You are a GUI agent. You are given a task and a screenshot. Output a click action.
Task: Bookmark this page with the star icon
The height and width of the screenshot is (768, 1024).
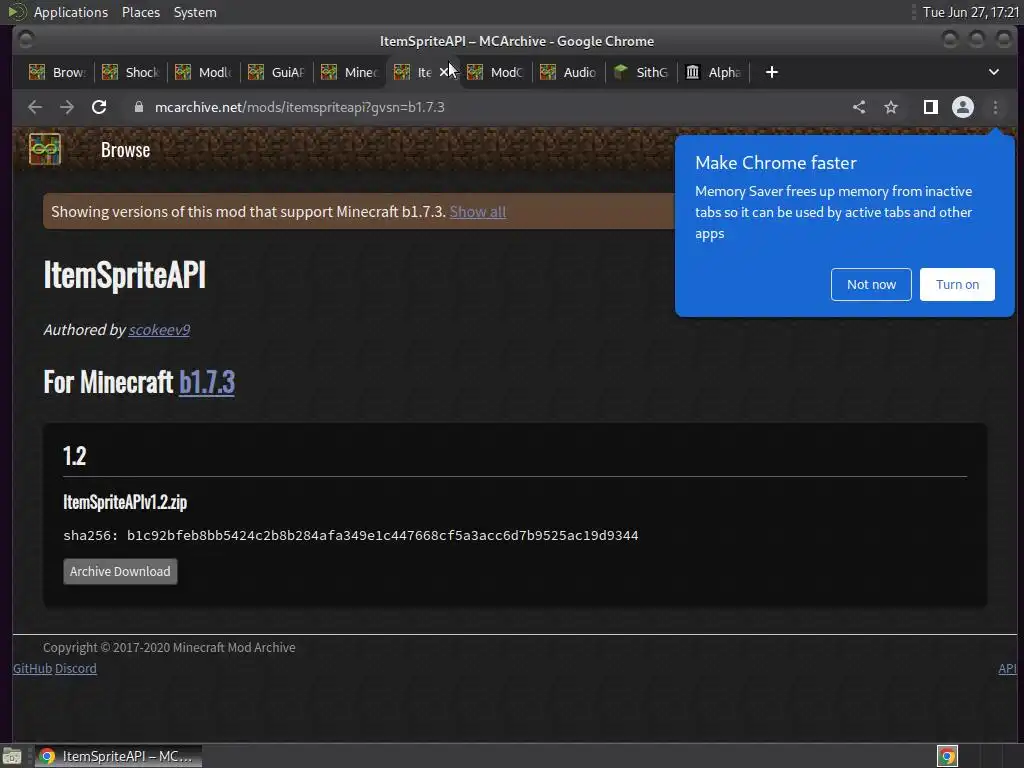click(891, 107)
